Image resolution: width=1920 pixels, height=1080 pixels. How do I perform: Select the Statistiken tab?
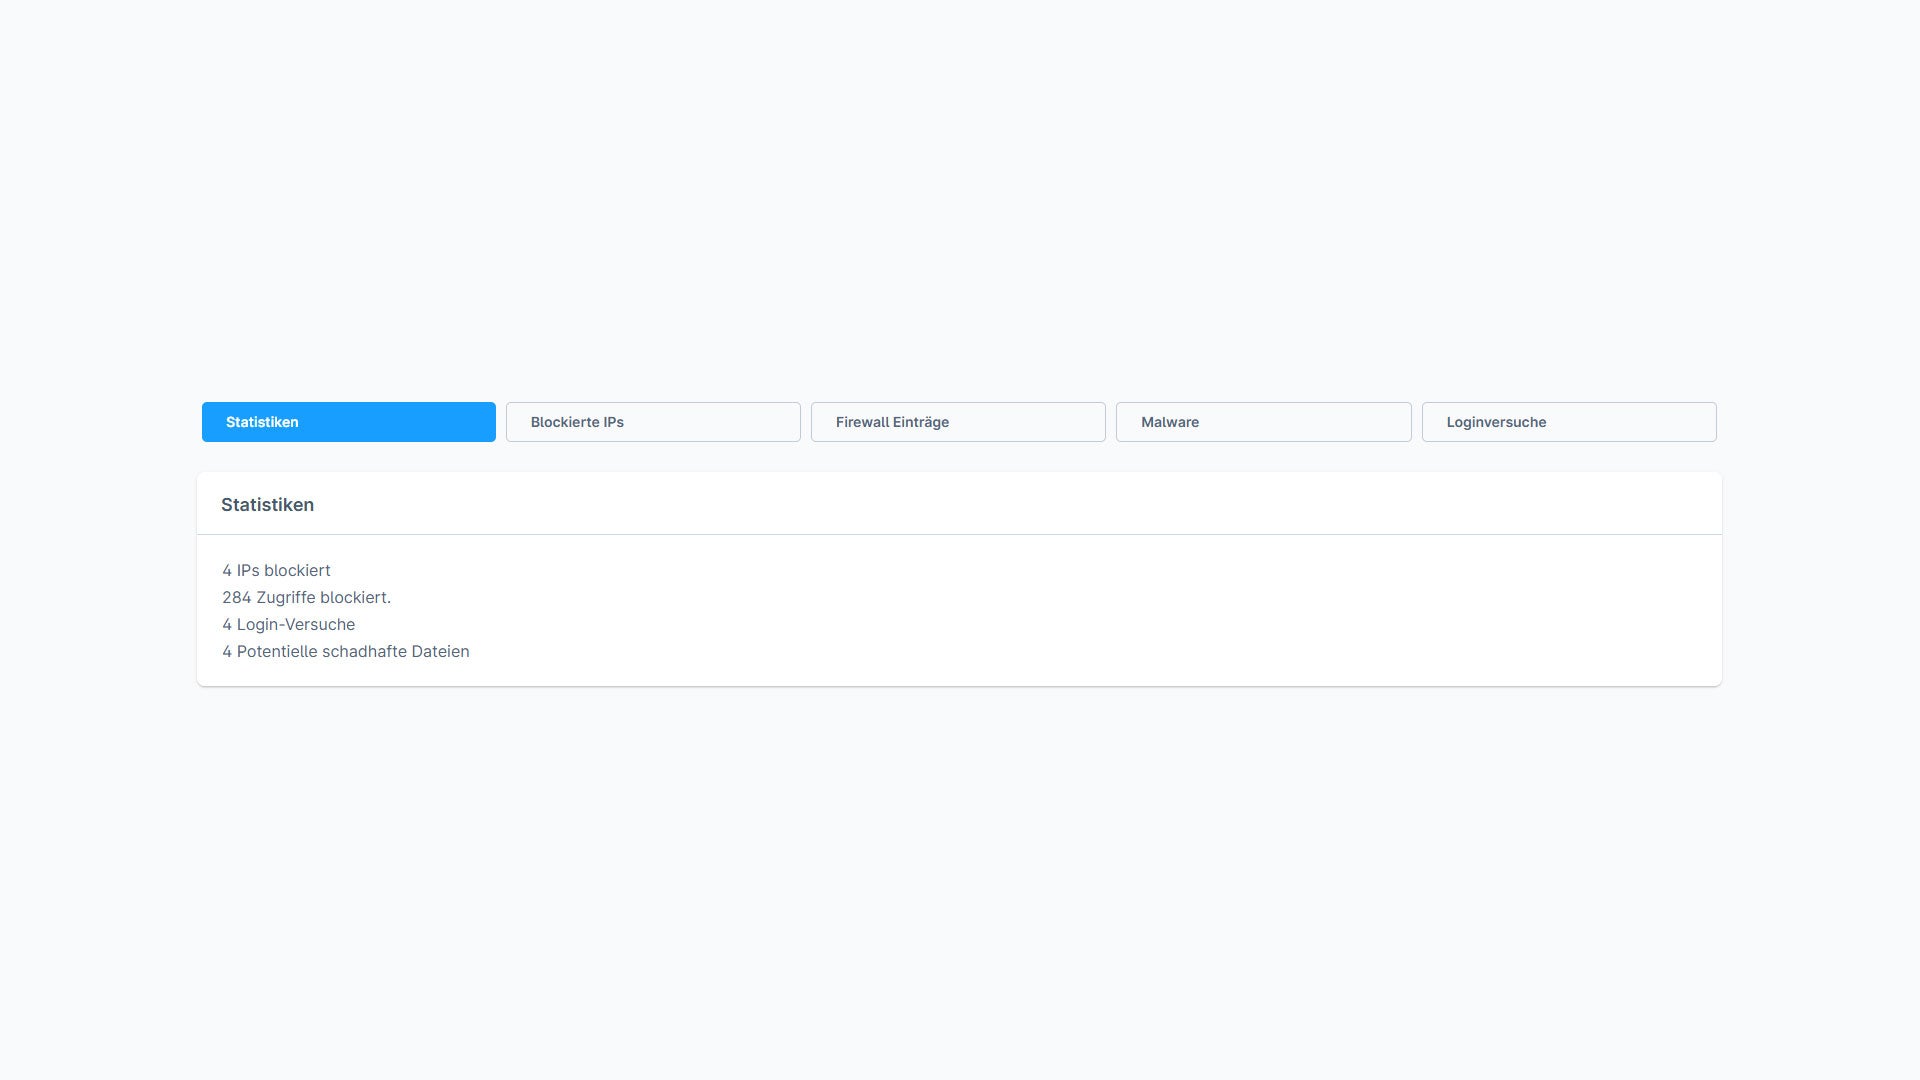click(x=349, y=422)
